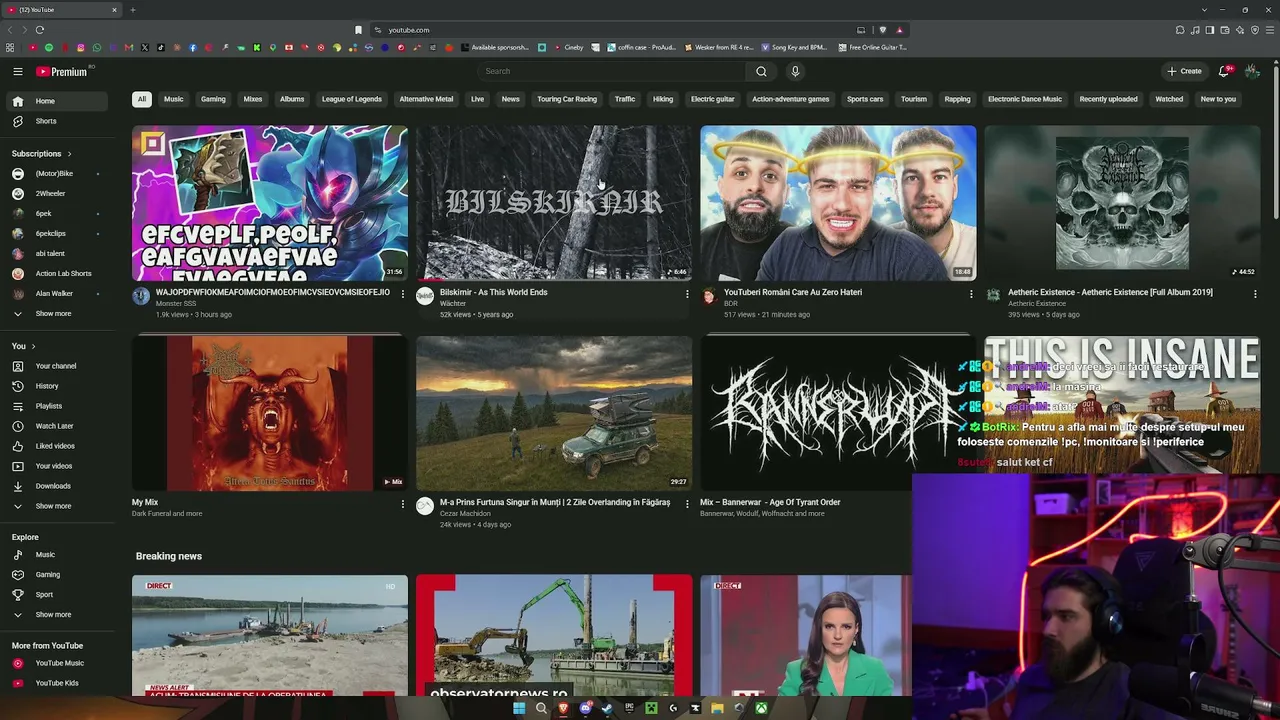
Task: Open Gaming under Explore
Action: coord(56,575)
